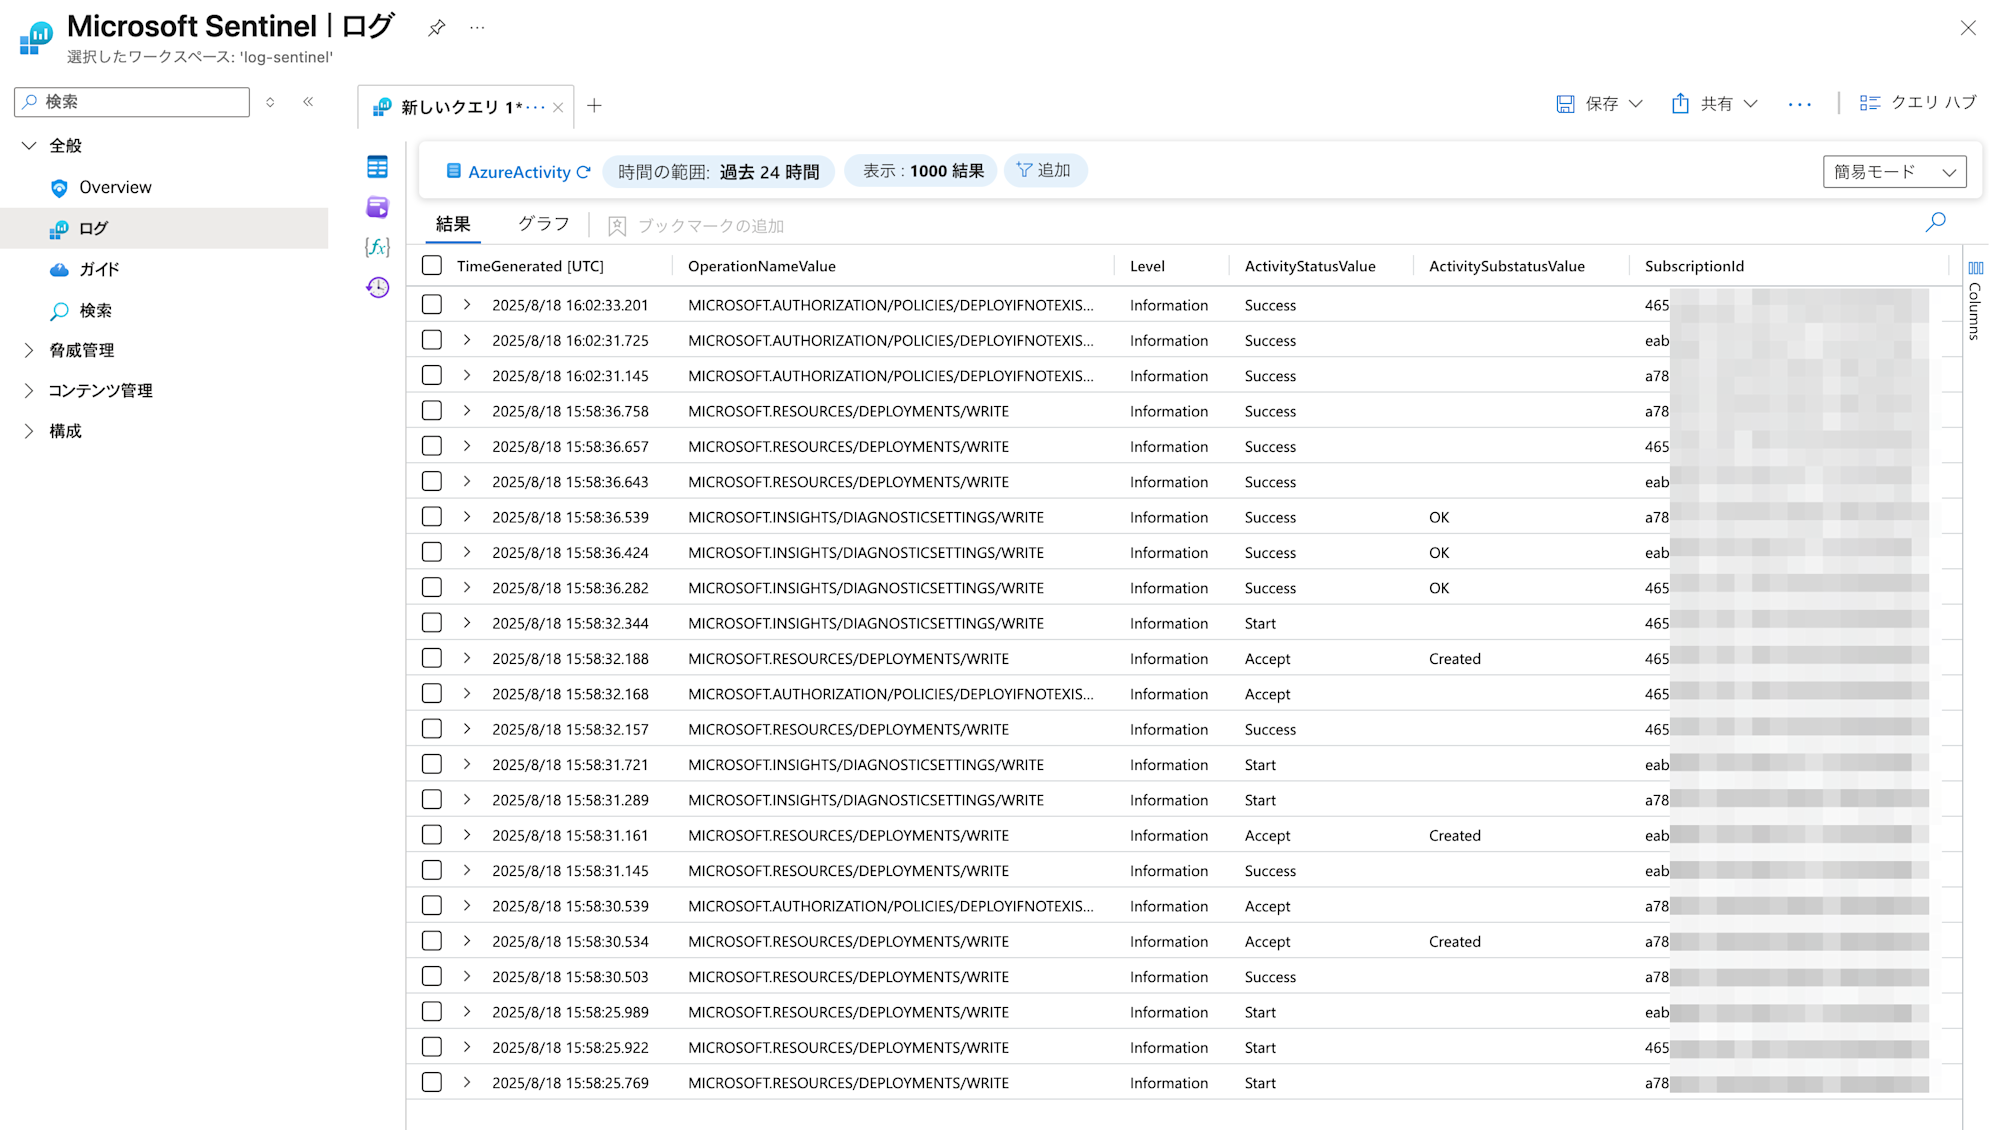The width and height of the screenshot is (2000, 1130).
Task: Check row 2025/8/18 16:02:31.725
Action: (432, 340)
